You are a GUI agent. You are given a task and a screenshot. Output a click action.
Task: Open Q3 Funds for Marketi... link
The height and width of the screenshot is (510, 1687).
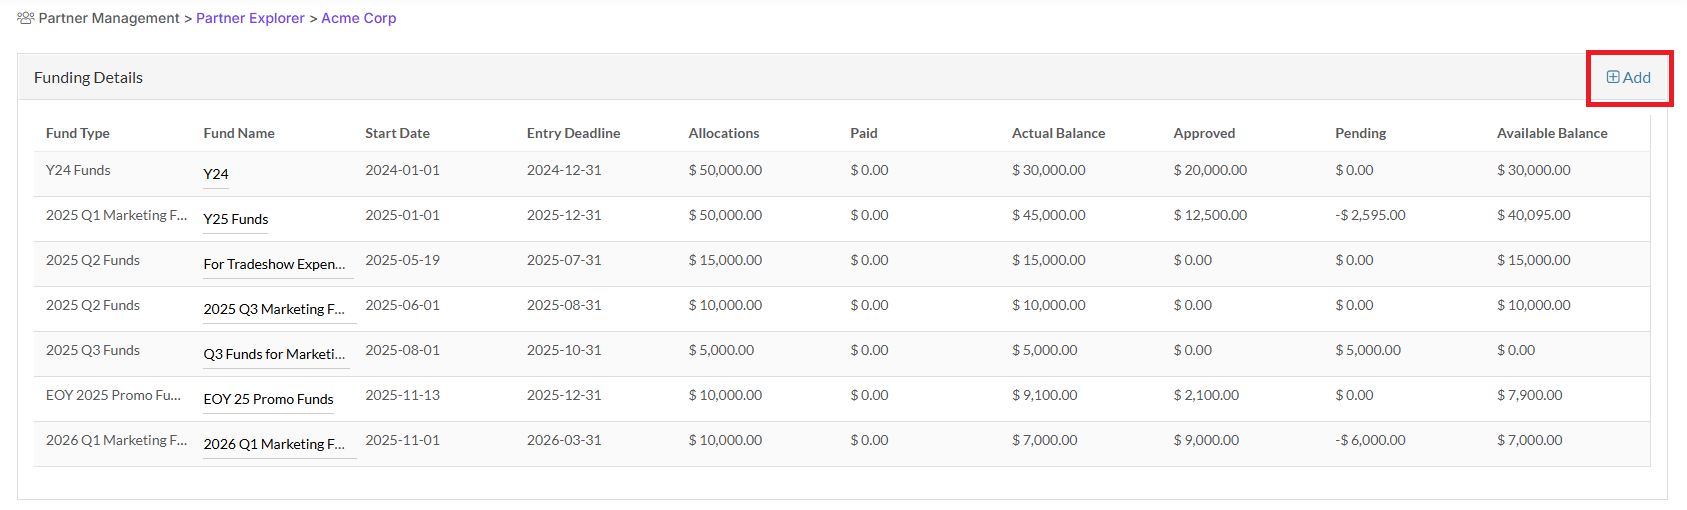pyautogui.click(x=274, y=354)
